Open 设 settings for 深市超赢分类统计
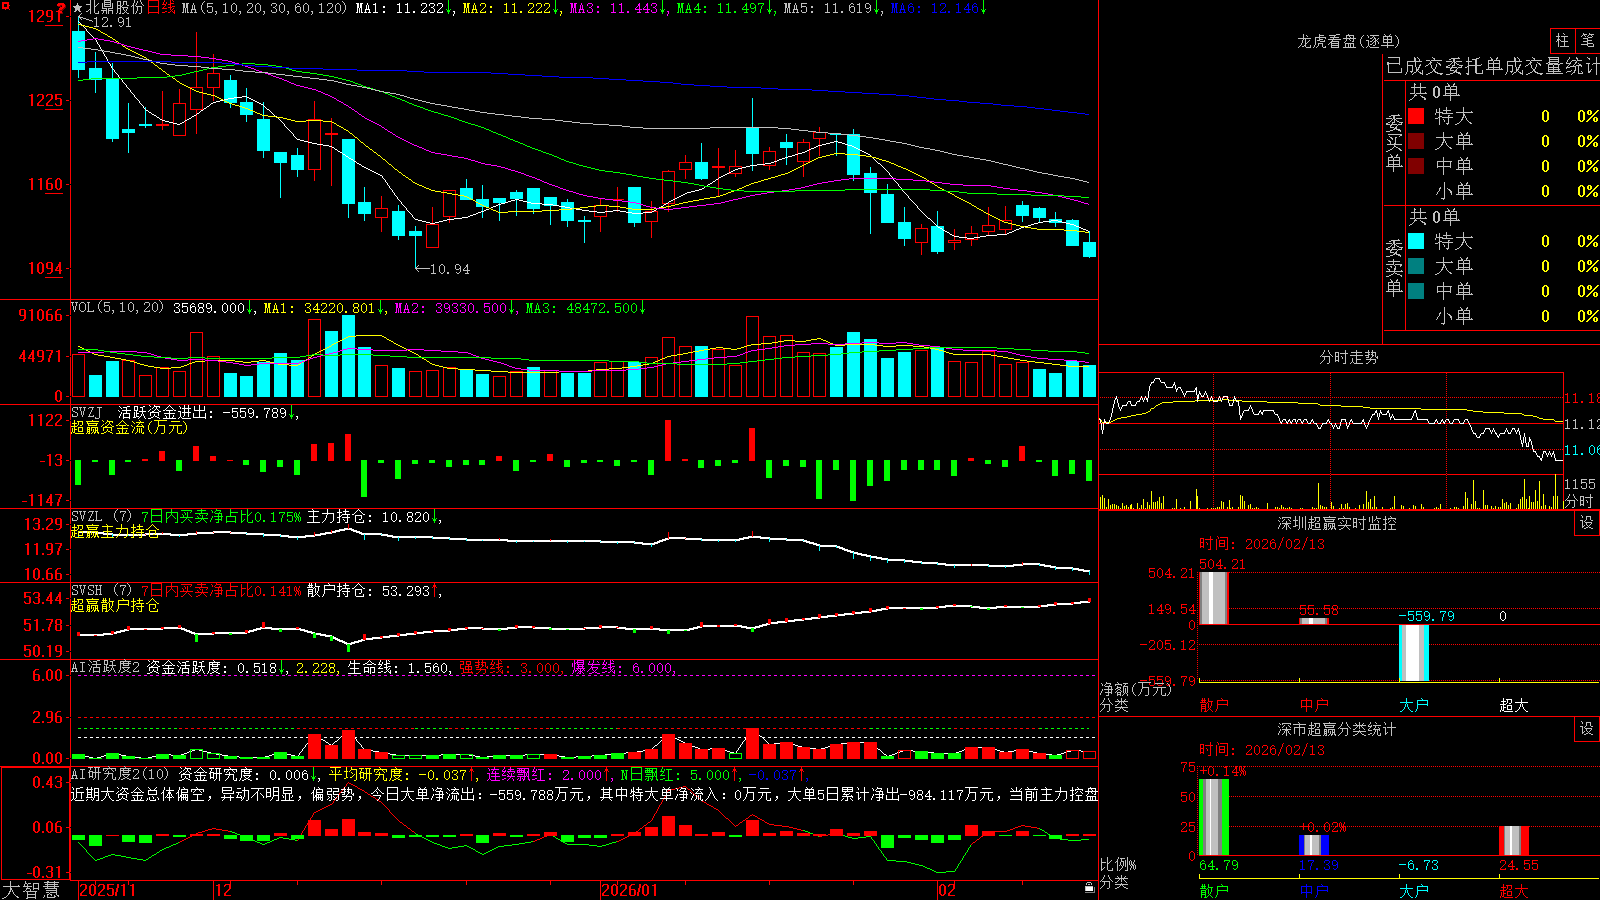This screenshot has width=1600, height=900. 1587,729
